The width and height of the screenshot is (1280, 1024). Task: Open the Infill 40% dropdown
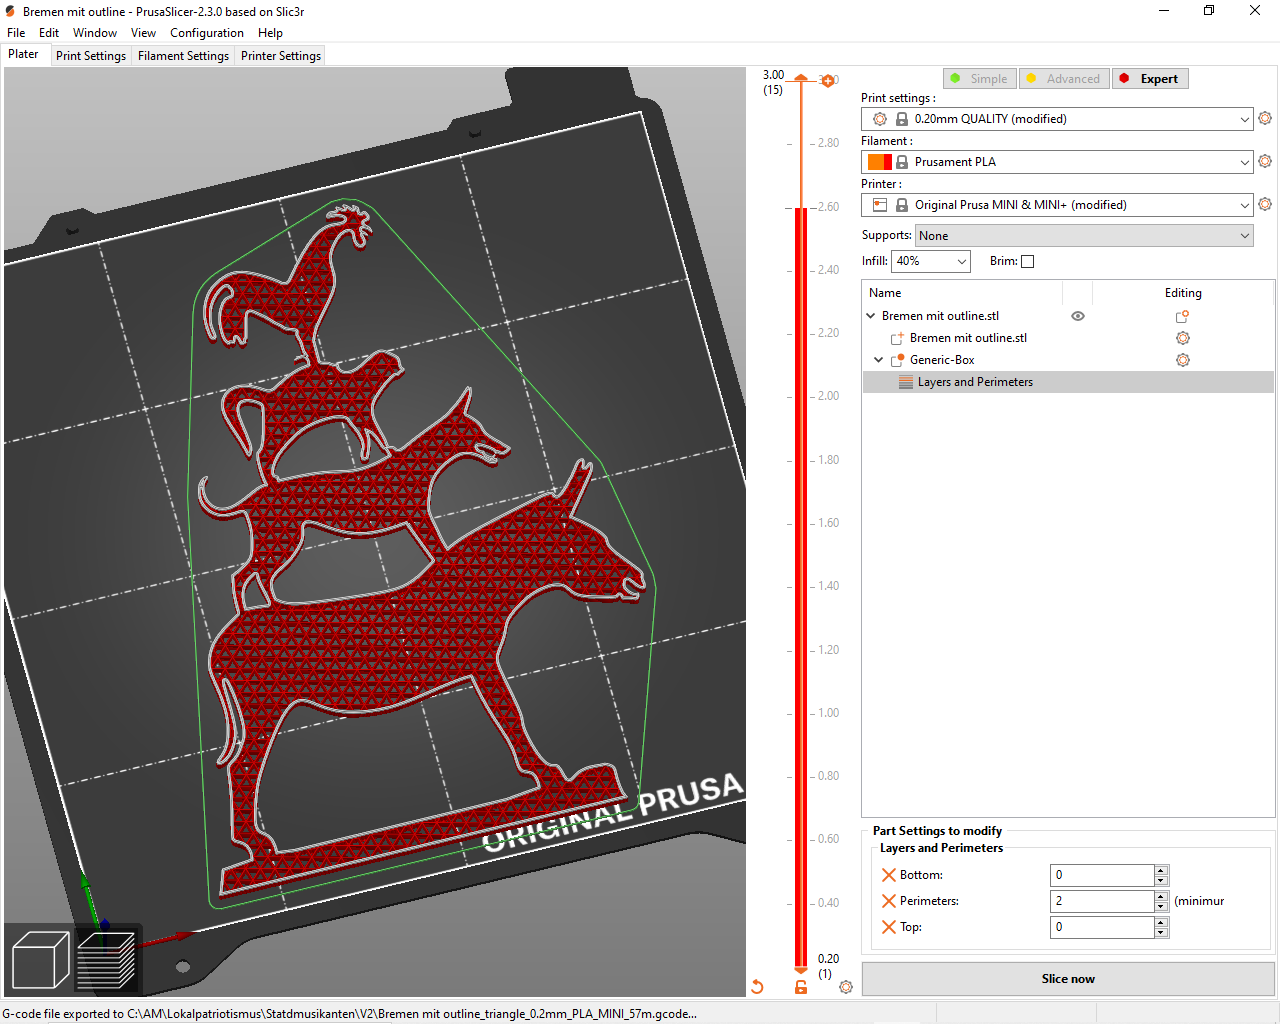(931, 261)
